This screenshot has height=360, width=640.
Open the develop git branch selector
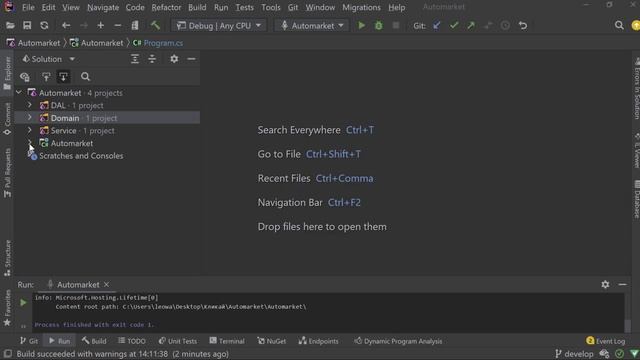pyautogui.click(x=574, y=353)
